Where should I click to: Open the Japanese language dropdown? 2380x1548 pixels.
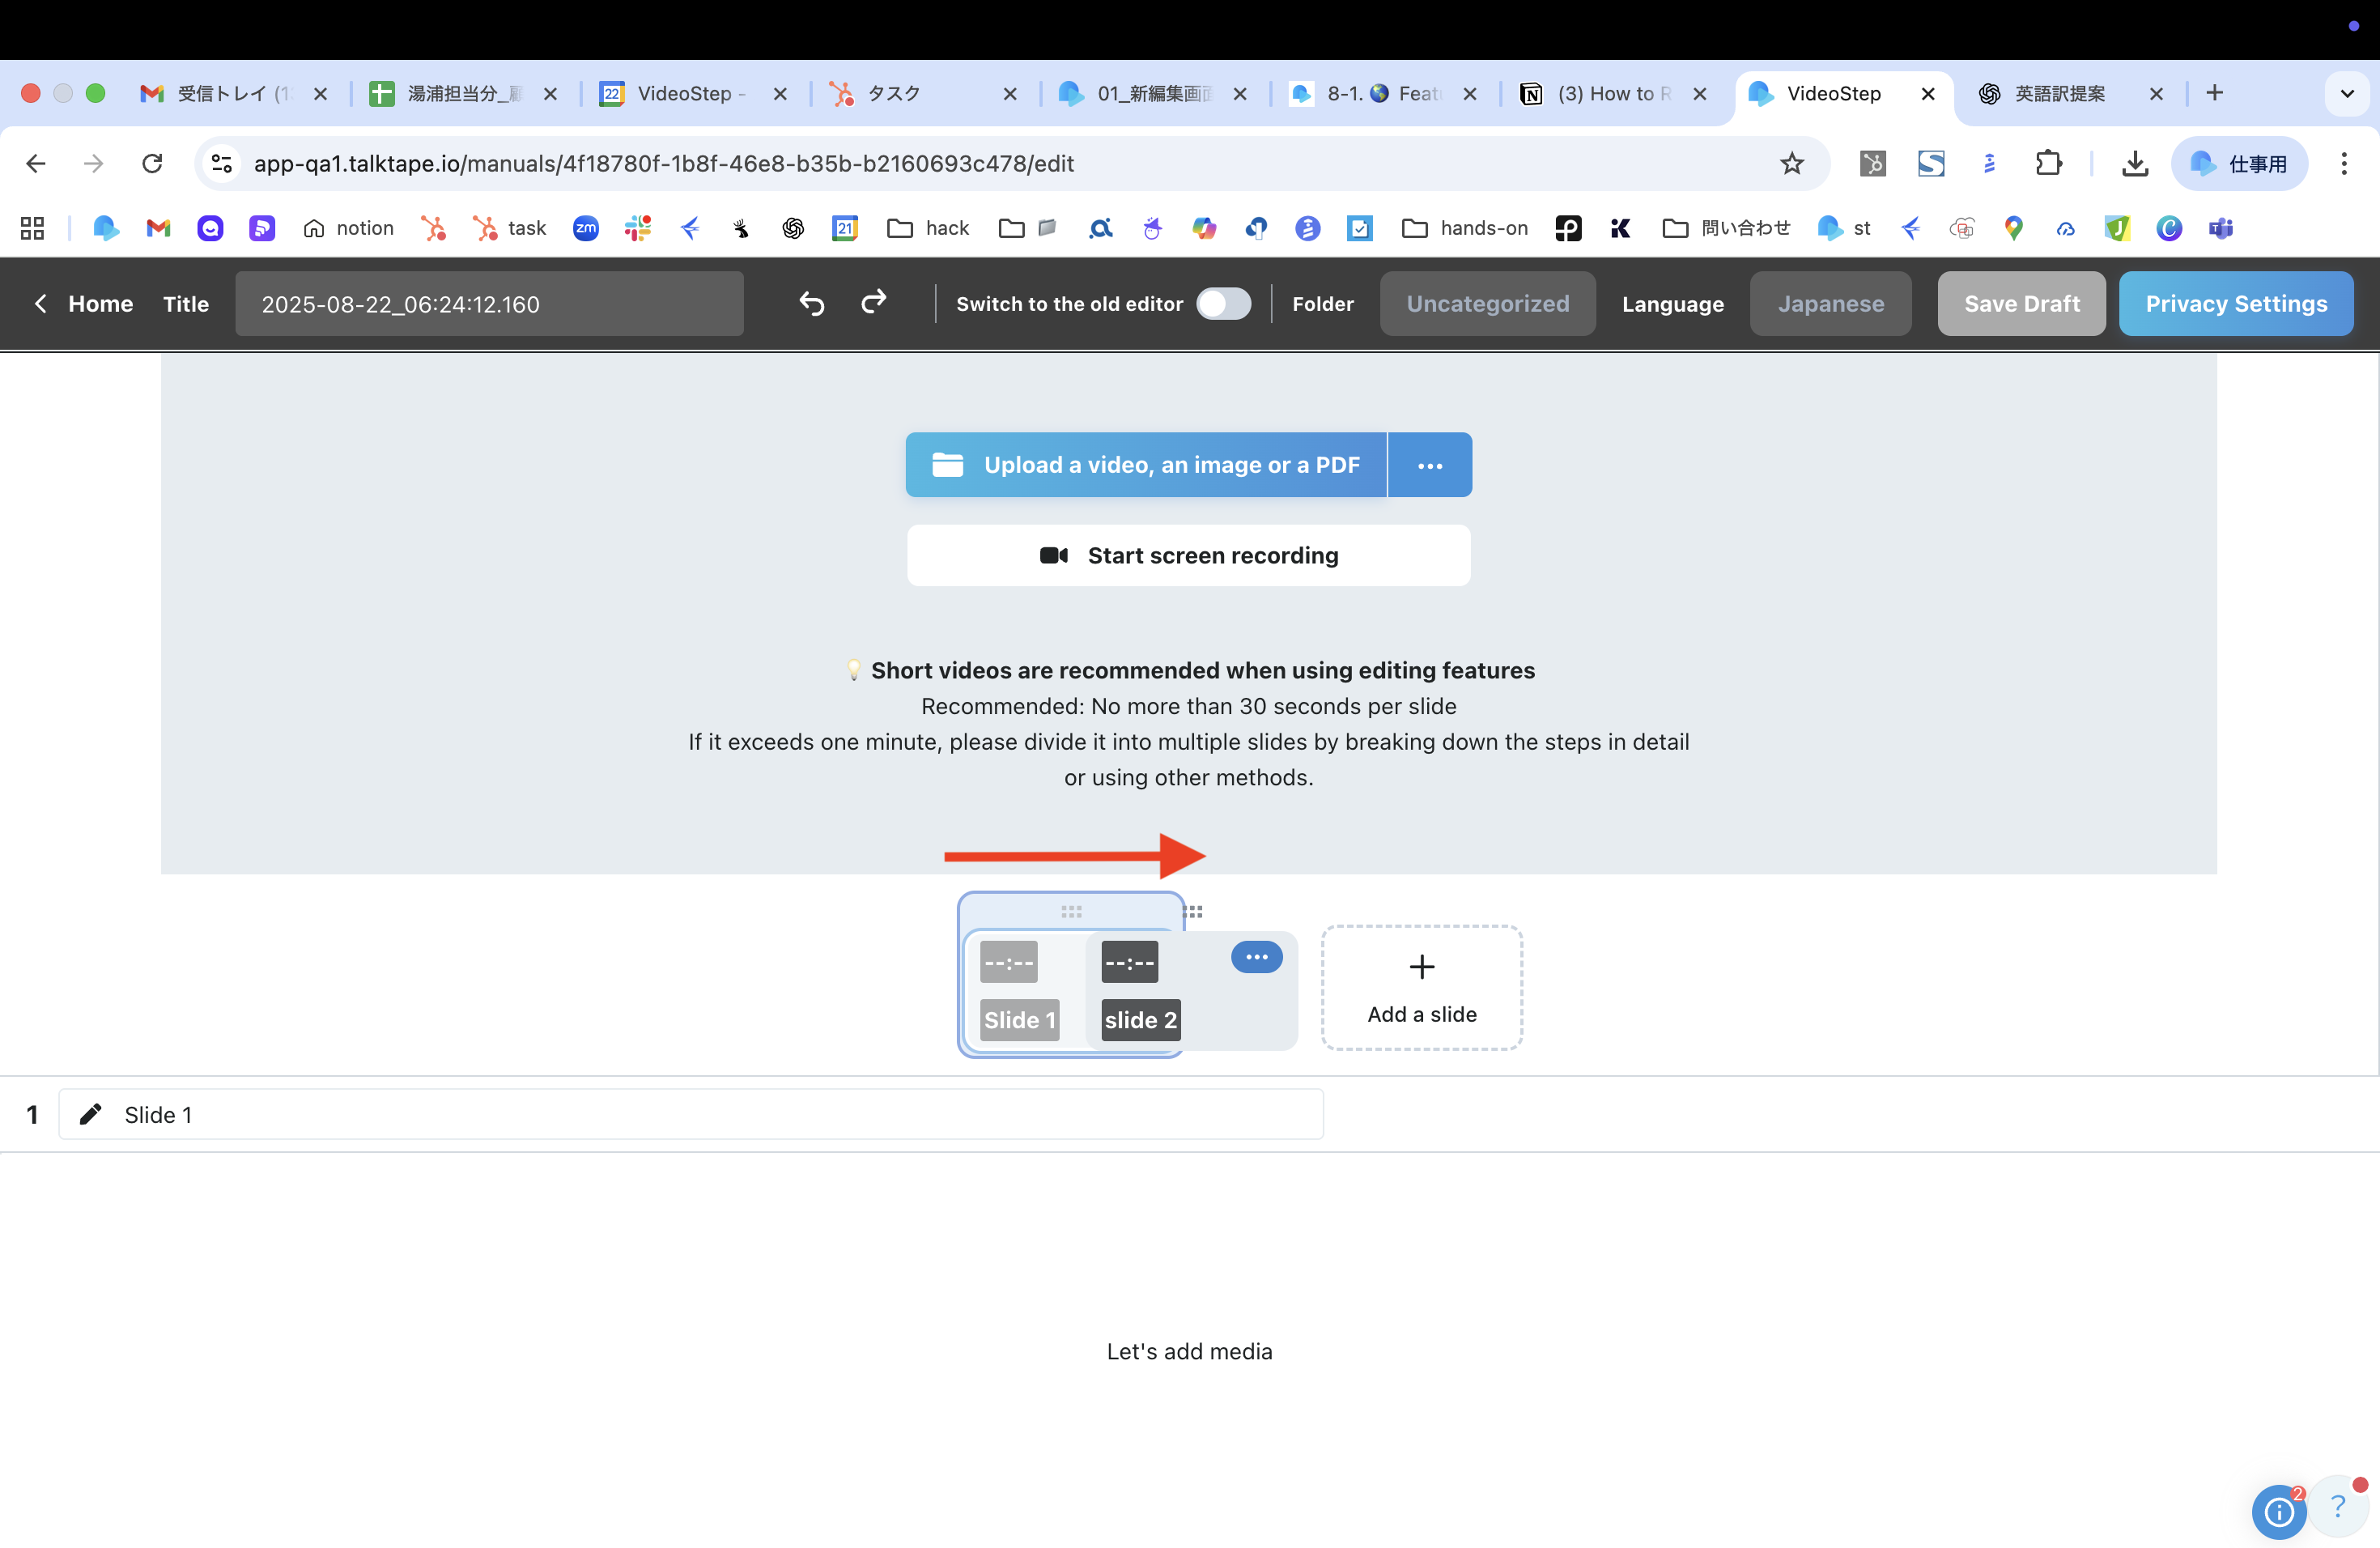point(1830,304)
